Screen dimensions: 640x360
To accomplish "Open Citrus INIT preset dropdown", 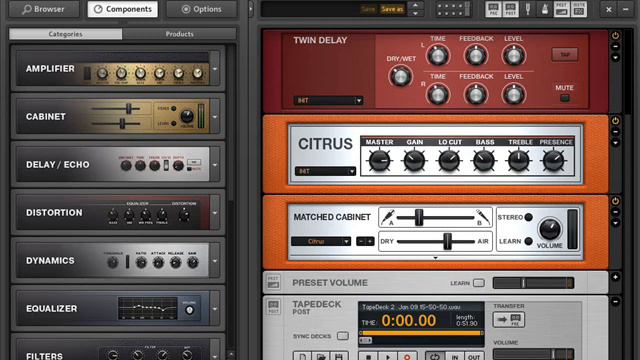I will coord(325,171).
